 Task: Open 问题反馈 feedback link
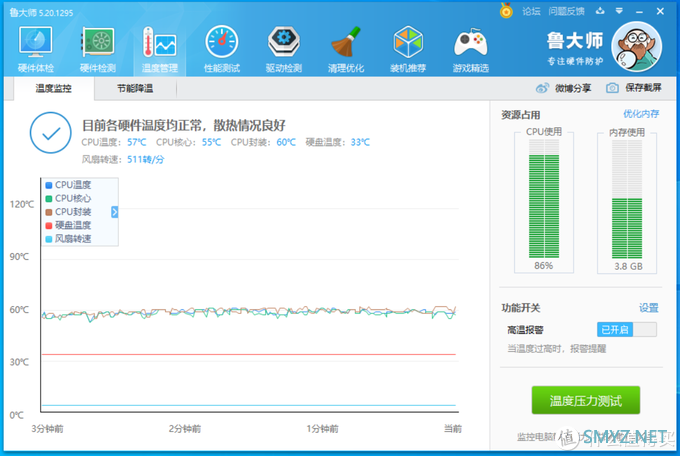(566, 11)
